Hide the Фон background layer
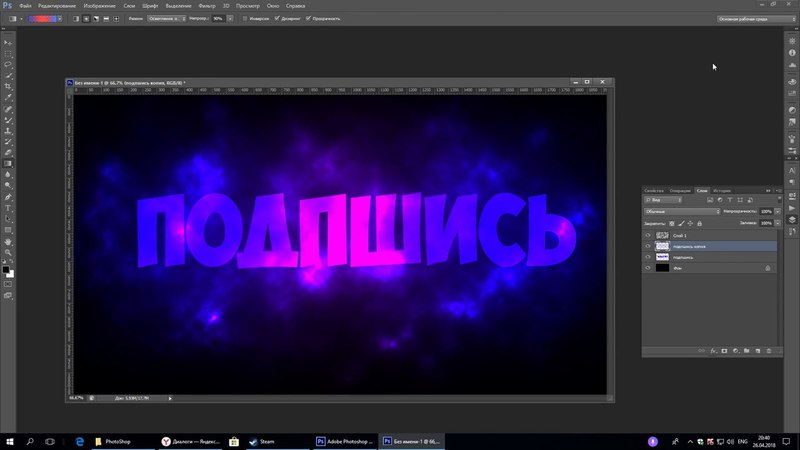The height and width of the screenshot is (450, 800). pos(648,268)
